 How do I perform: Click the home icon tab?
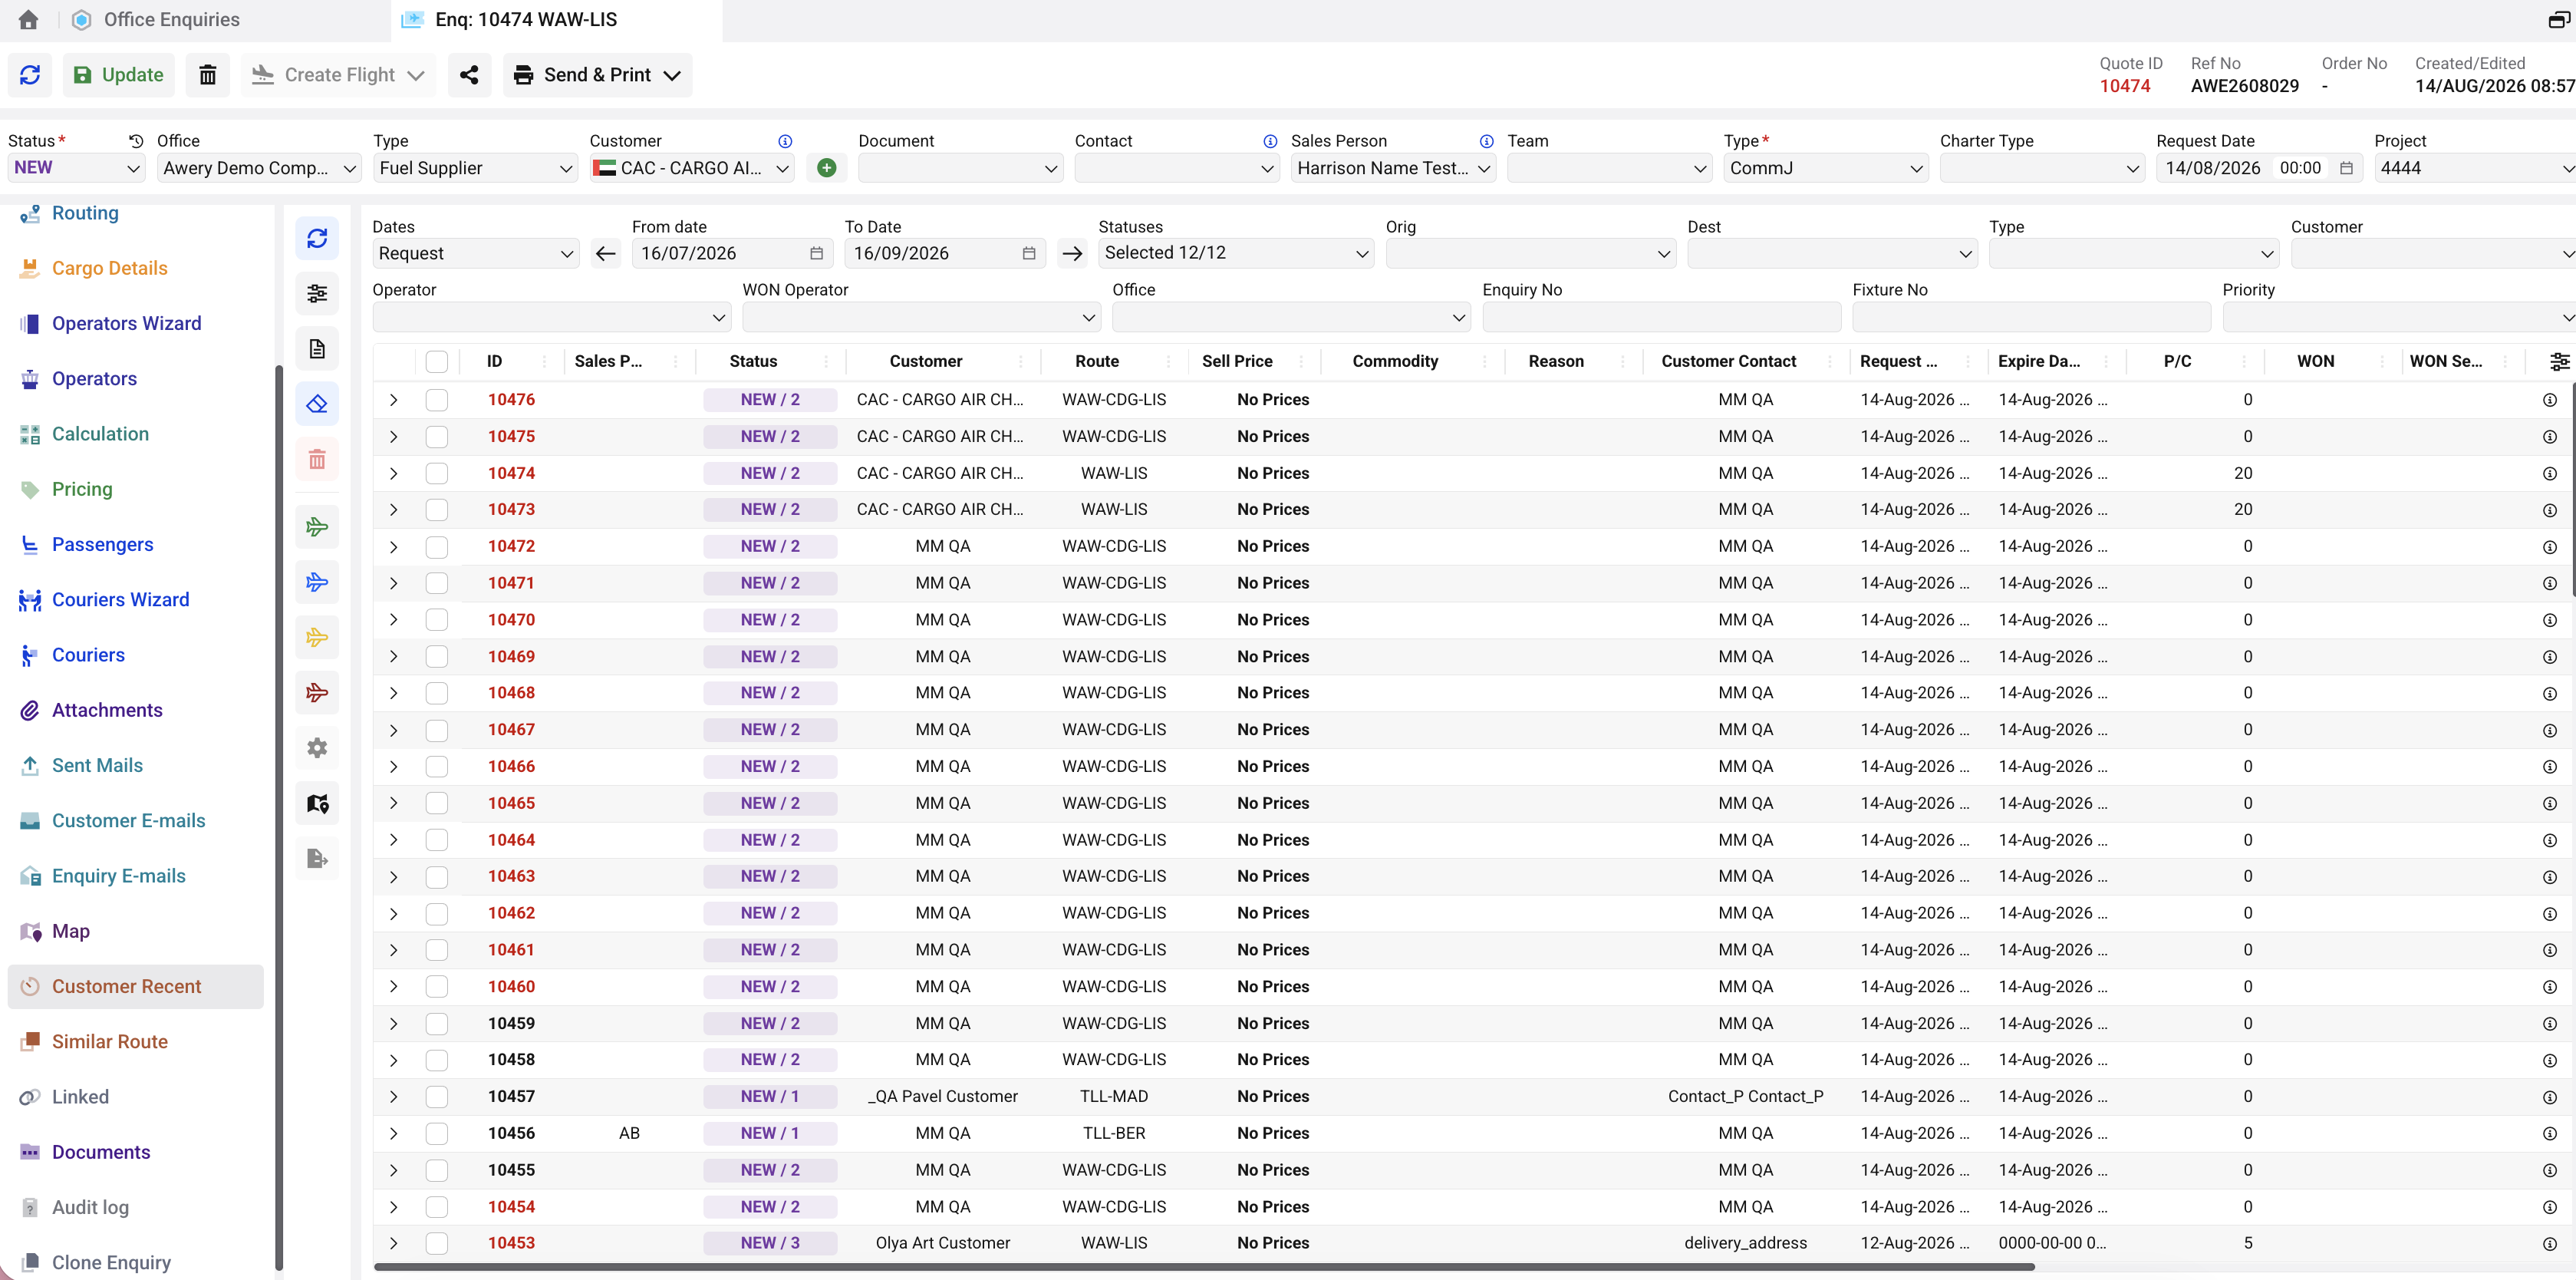(28, 19)
